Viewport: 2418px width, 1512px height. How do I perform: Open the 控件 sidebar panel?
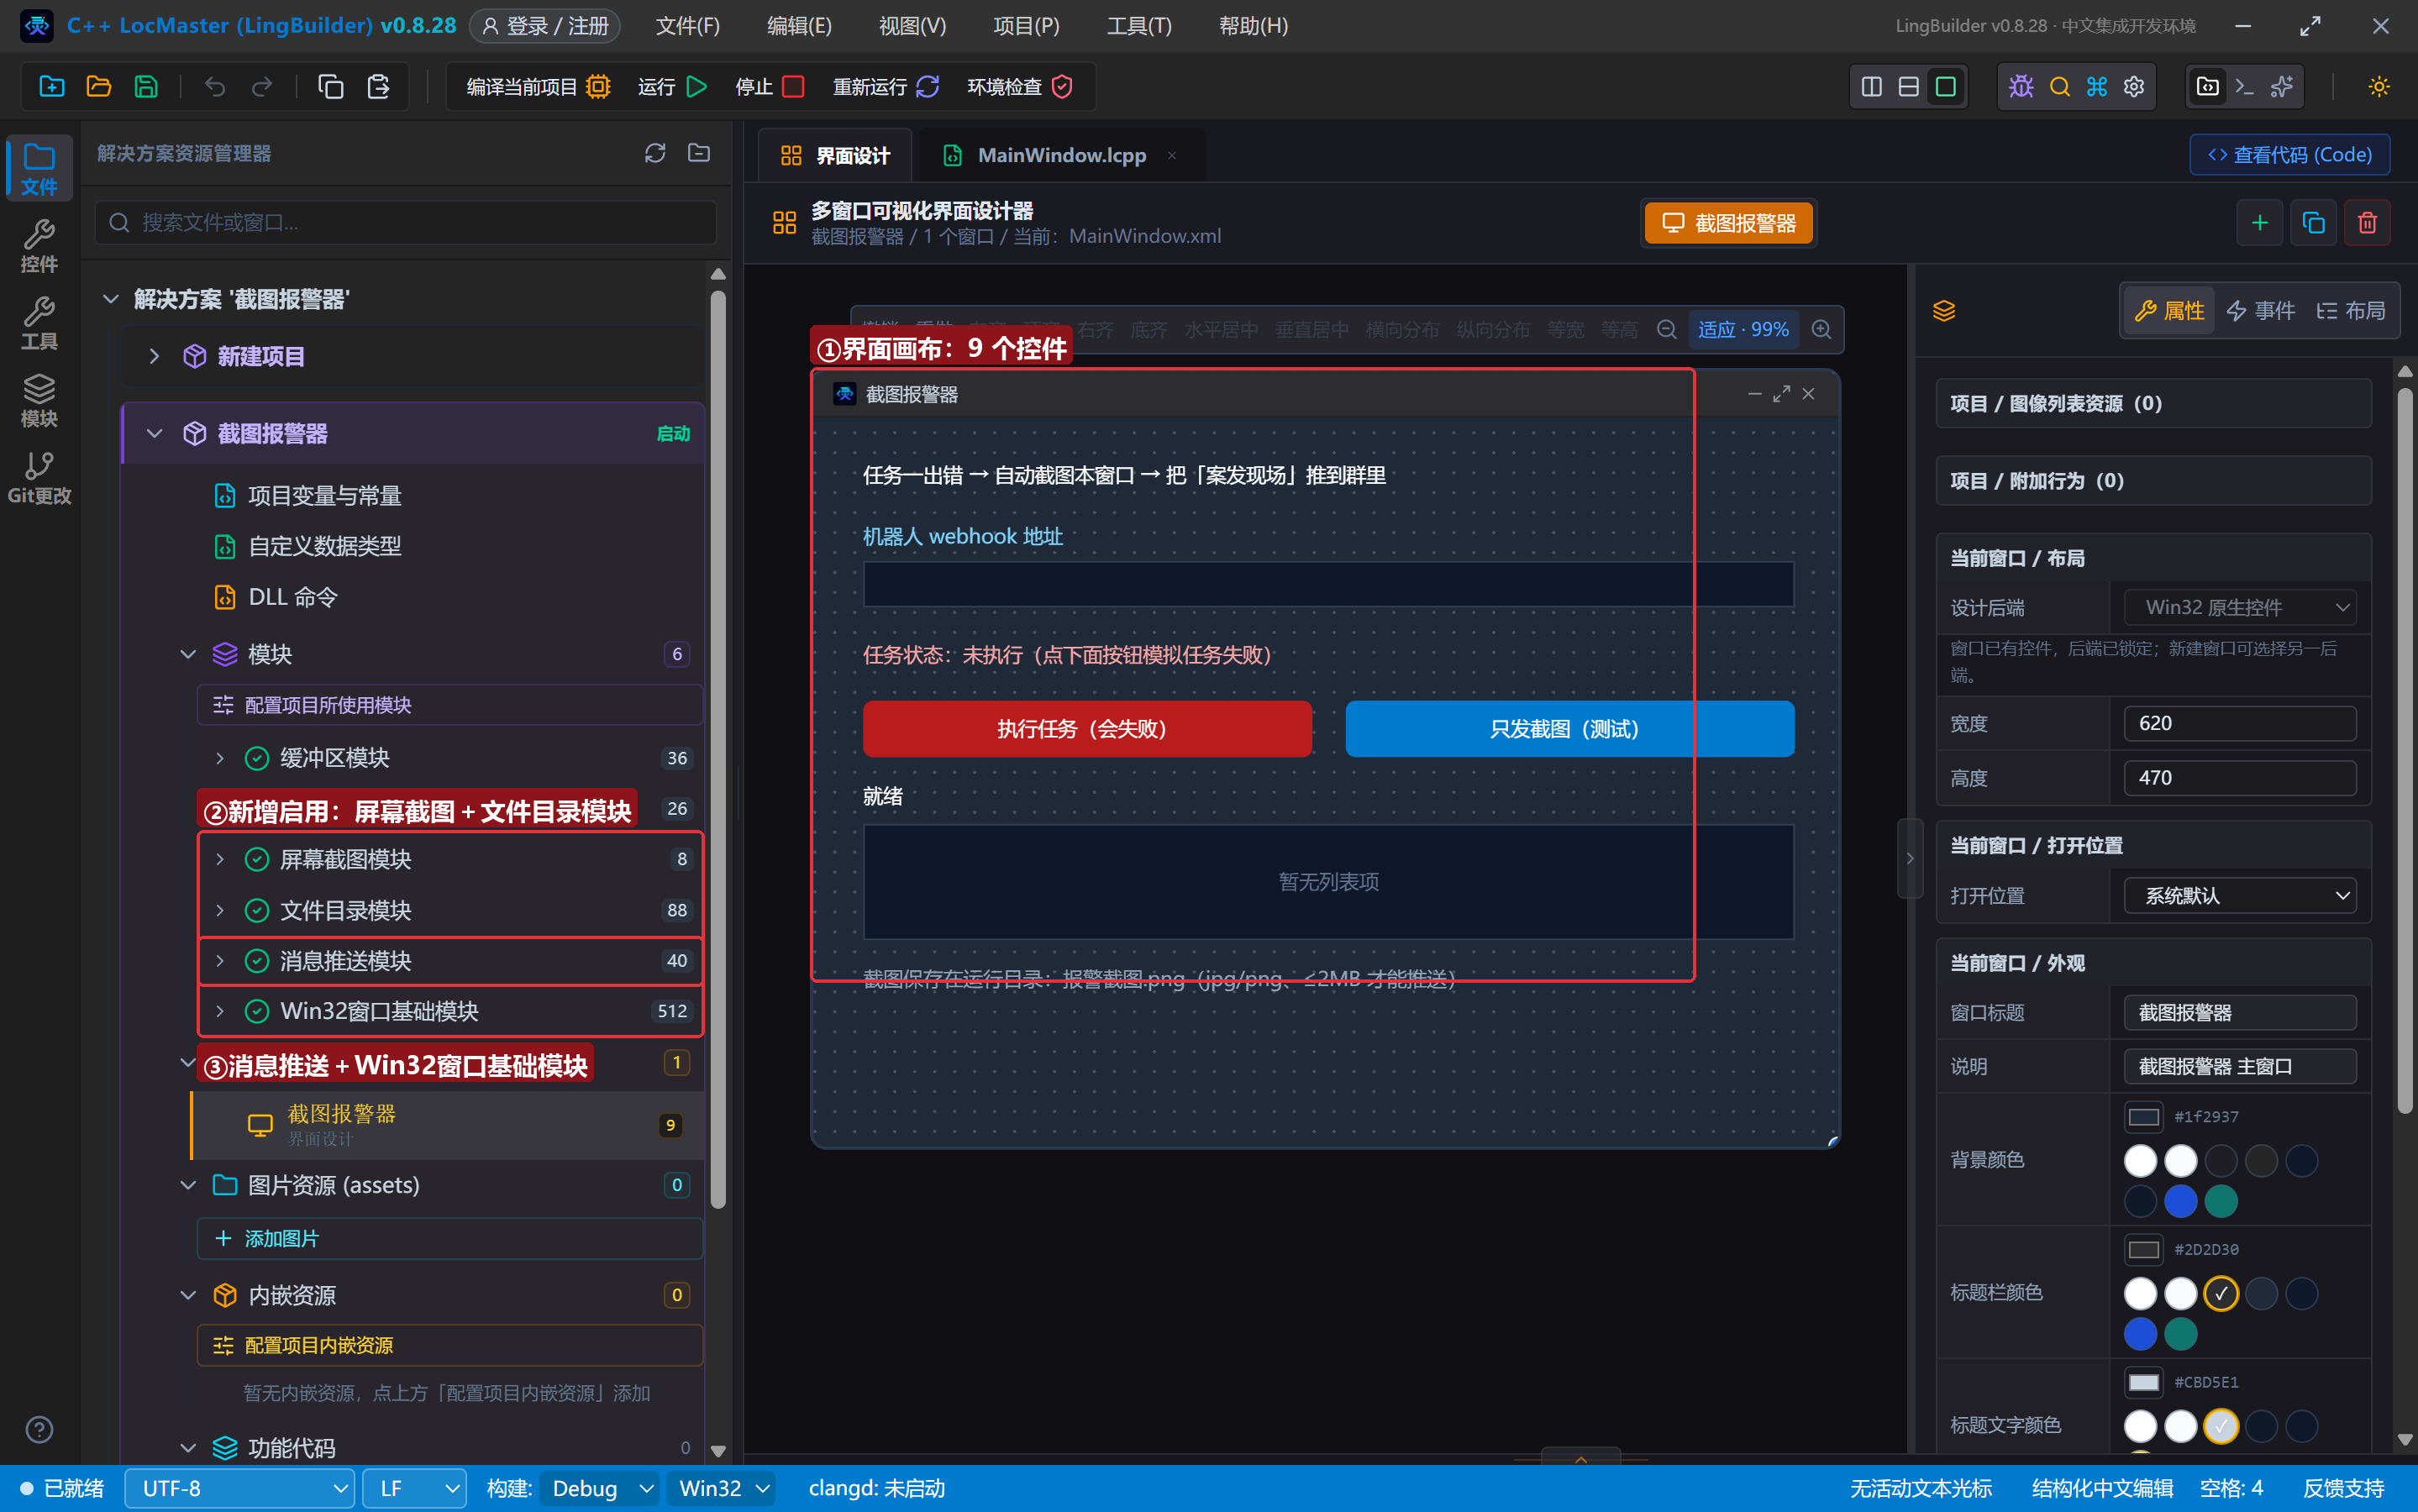coord(39,245)
